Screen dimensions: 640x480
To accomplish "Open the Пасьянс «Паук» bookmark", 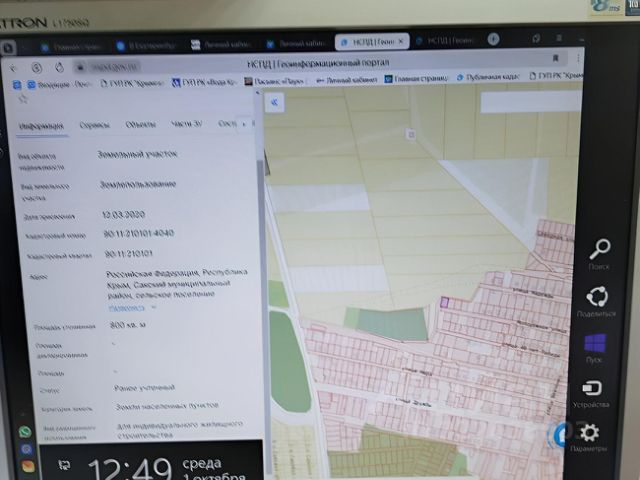I will [274, 81].
